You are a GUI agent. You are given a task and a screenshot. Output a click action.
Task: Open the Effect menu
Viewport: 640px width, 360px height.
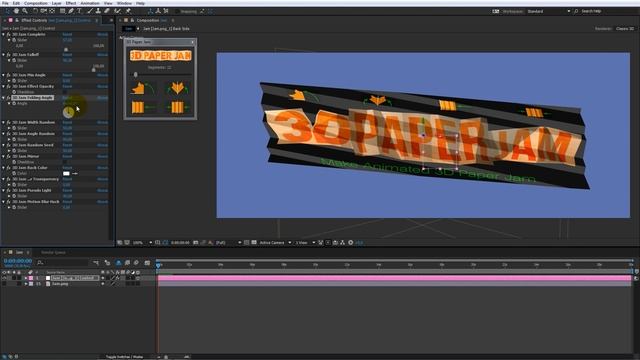(x=71, y=3)
